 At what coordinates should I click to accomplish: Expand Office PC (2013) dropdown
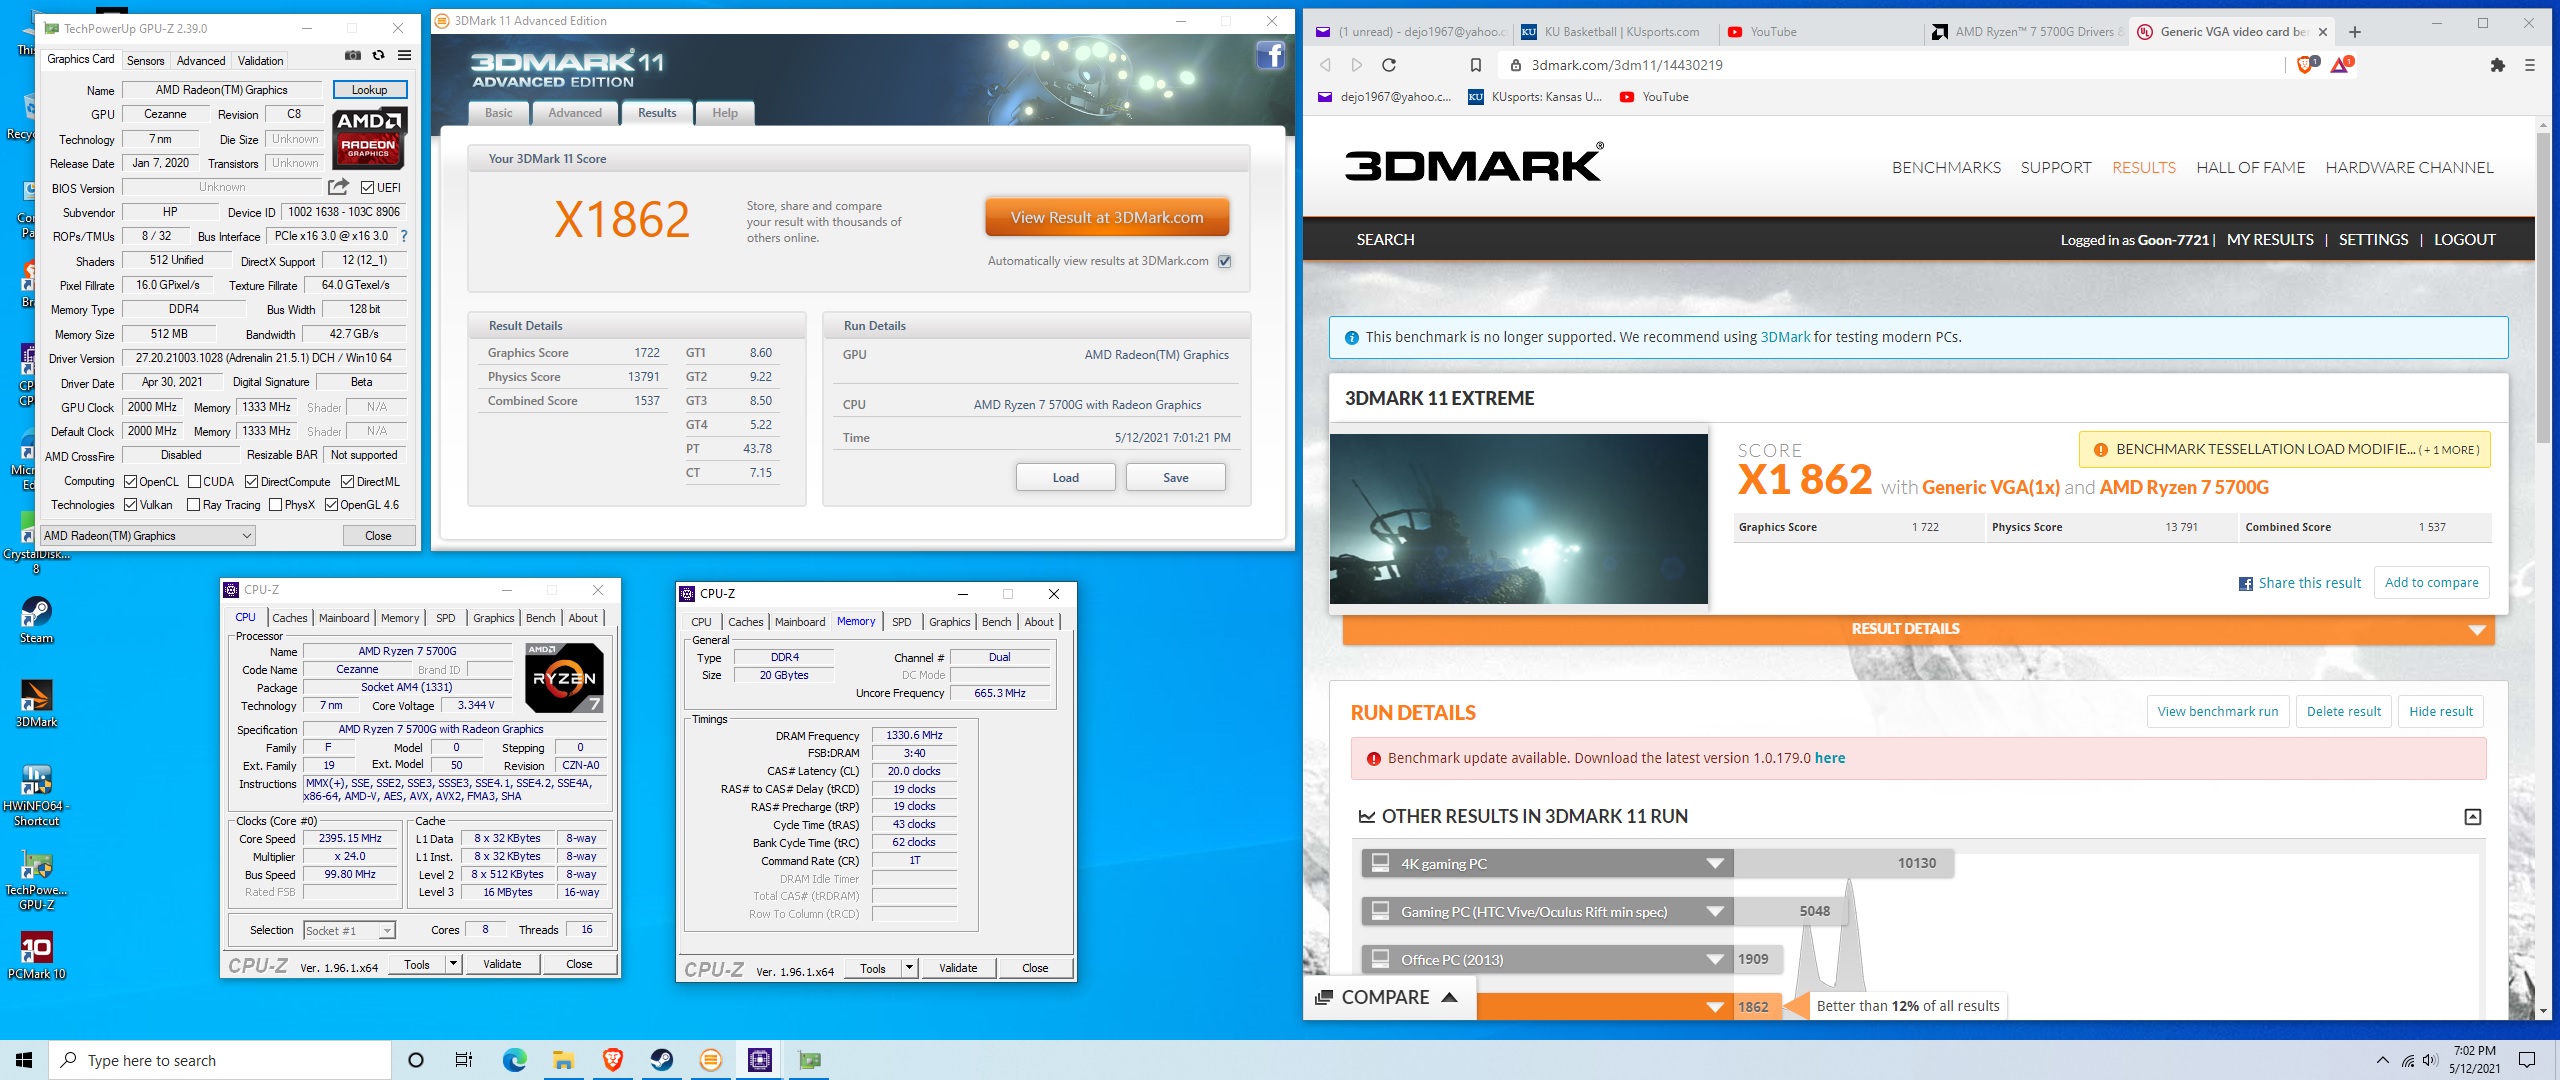(x=1715, y=960)
